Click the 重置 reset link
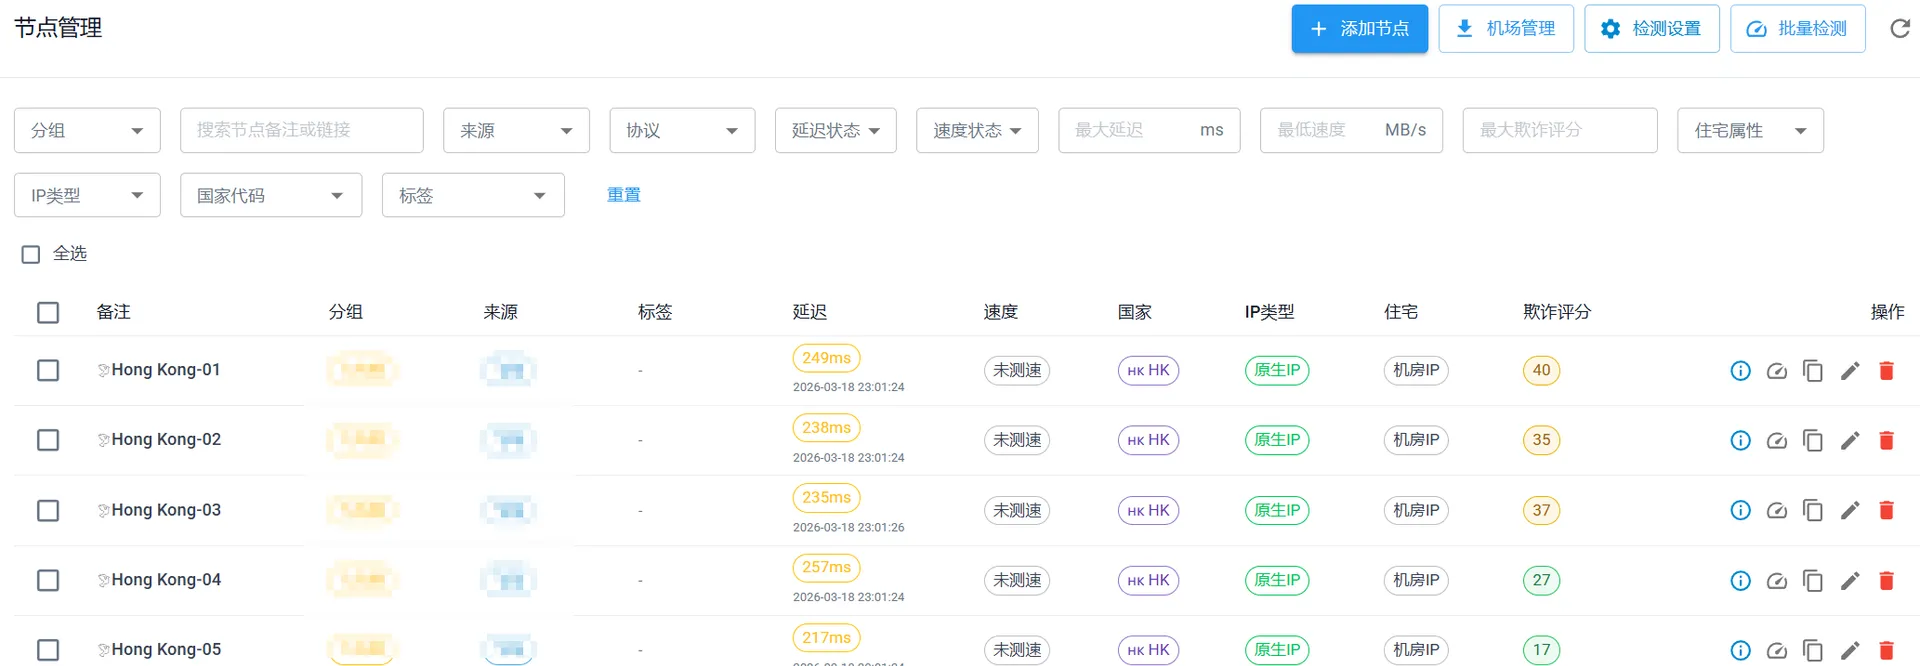This screenshot has height=666, width=1920. pos(623,195)
